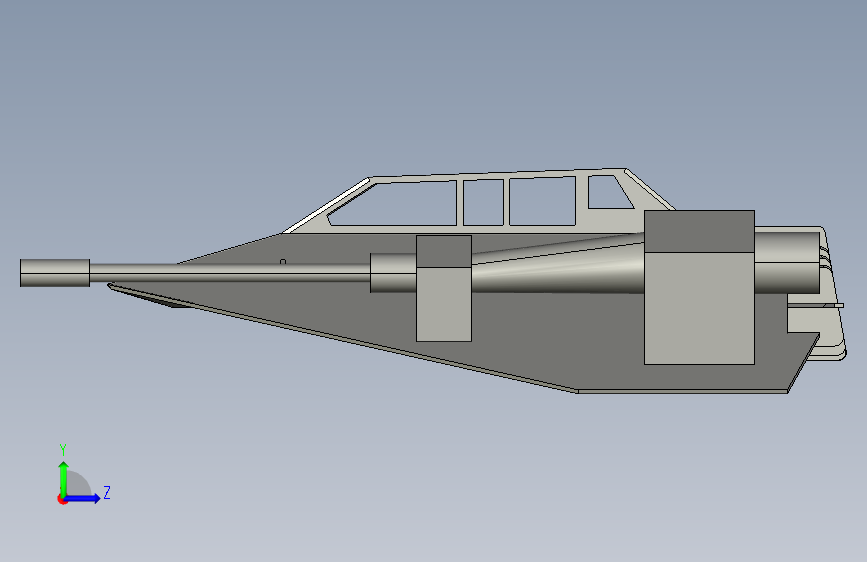Select the cannon muzzle cylinder at the barrel tip
The height and width of the screenshot is (562, 867).
(55, 273)
